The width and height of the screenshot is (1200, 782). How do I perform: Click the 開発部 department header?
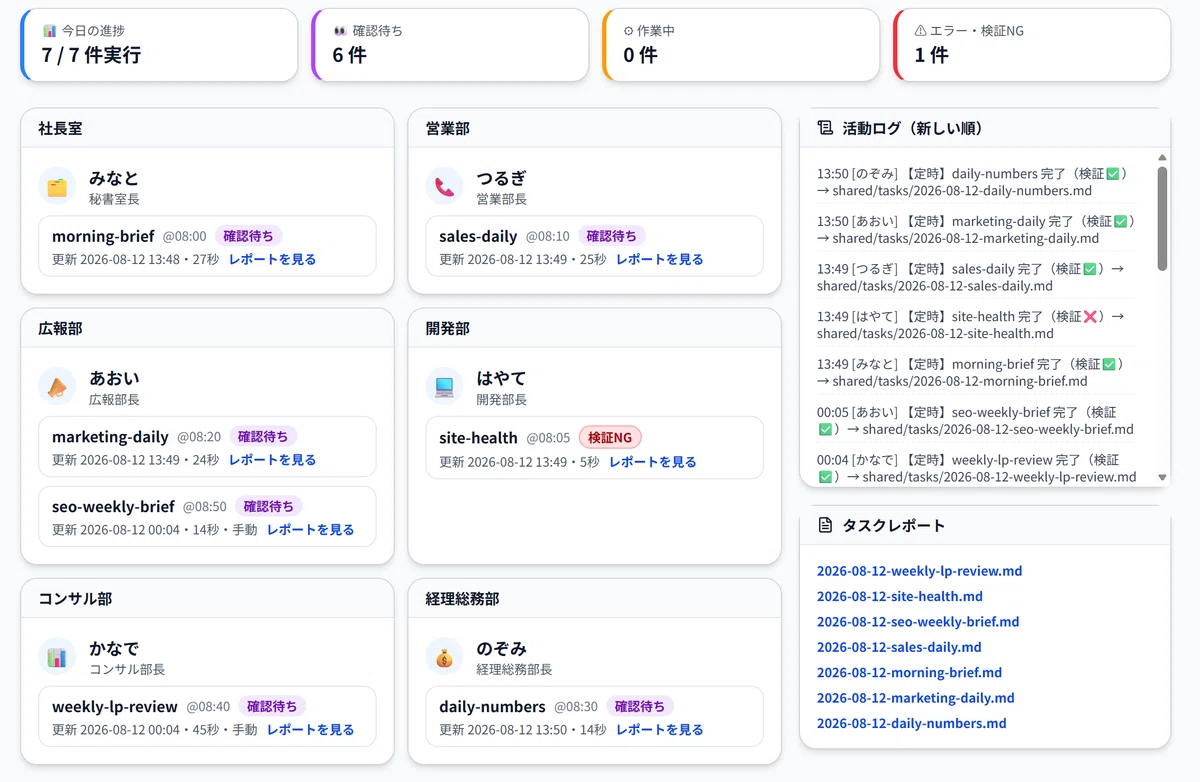coord(594,328)
